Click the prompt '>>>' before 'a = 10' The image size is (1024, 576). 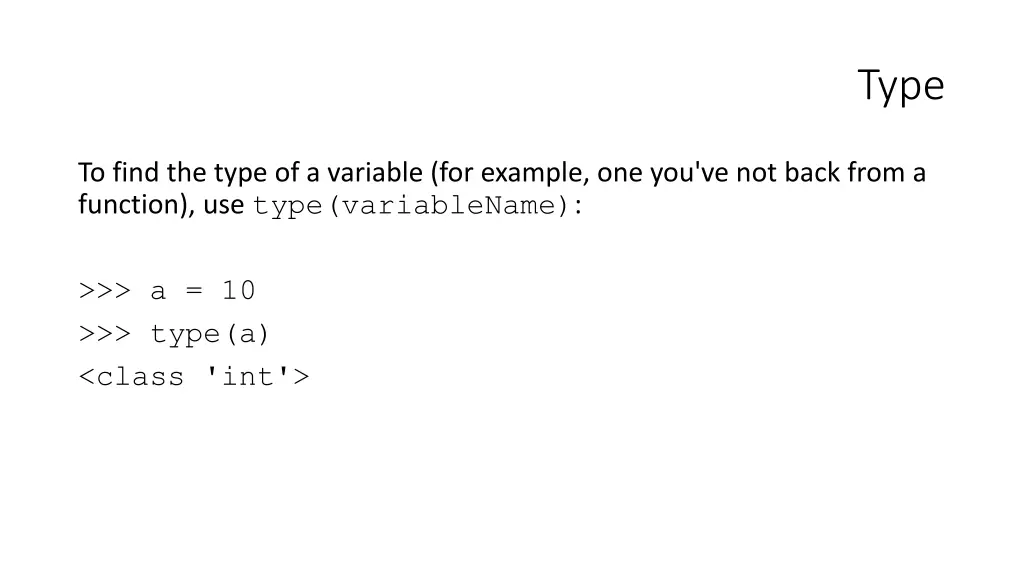pyautogui.click(x=105, y=291)
